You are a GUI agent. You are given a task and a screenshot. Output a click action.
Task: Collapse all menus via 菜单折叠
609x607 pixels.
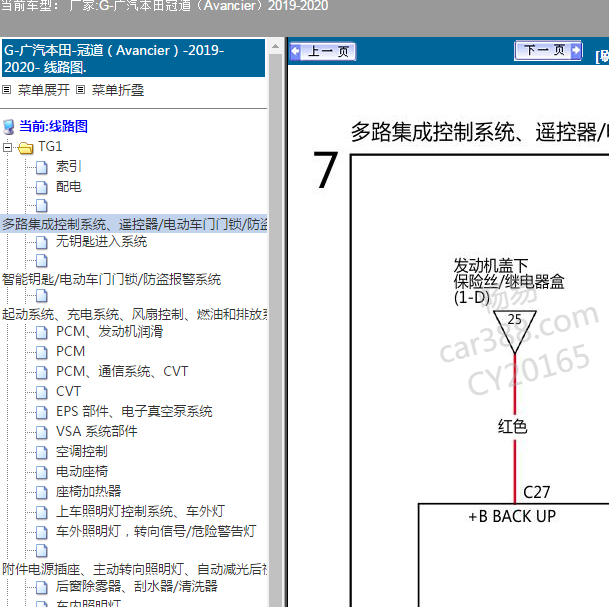pyautogui.click(x=118, y=90)
